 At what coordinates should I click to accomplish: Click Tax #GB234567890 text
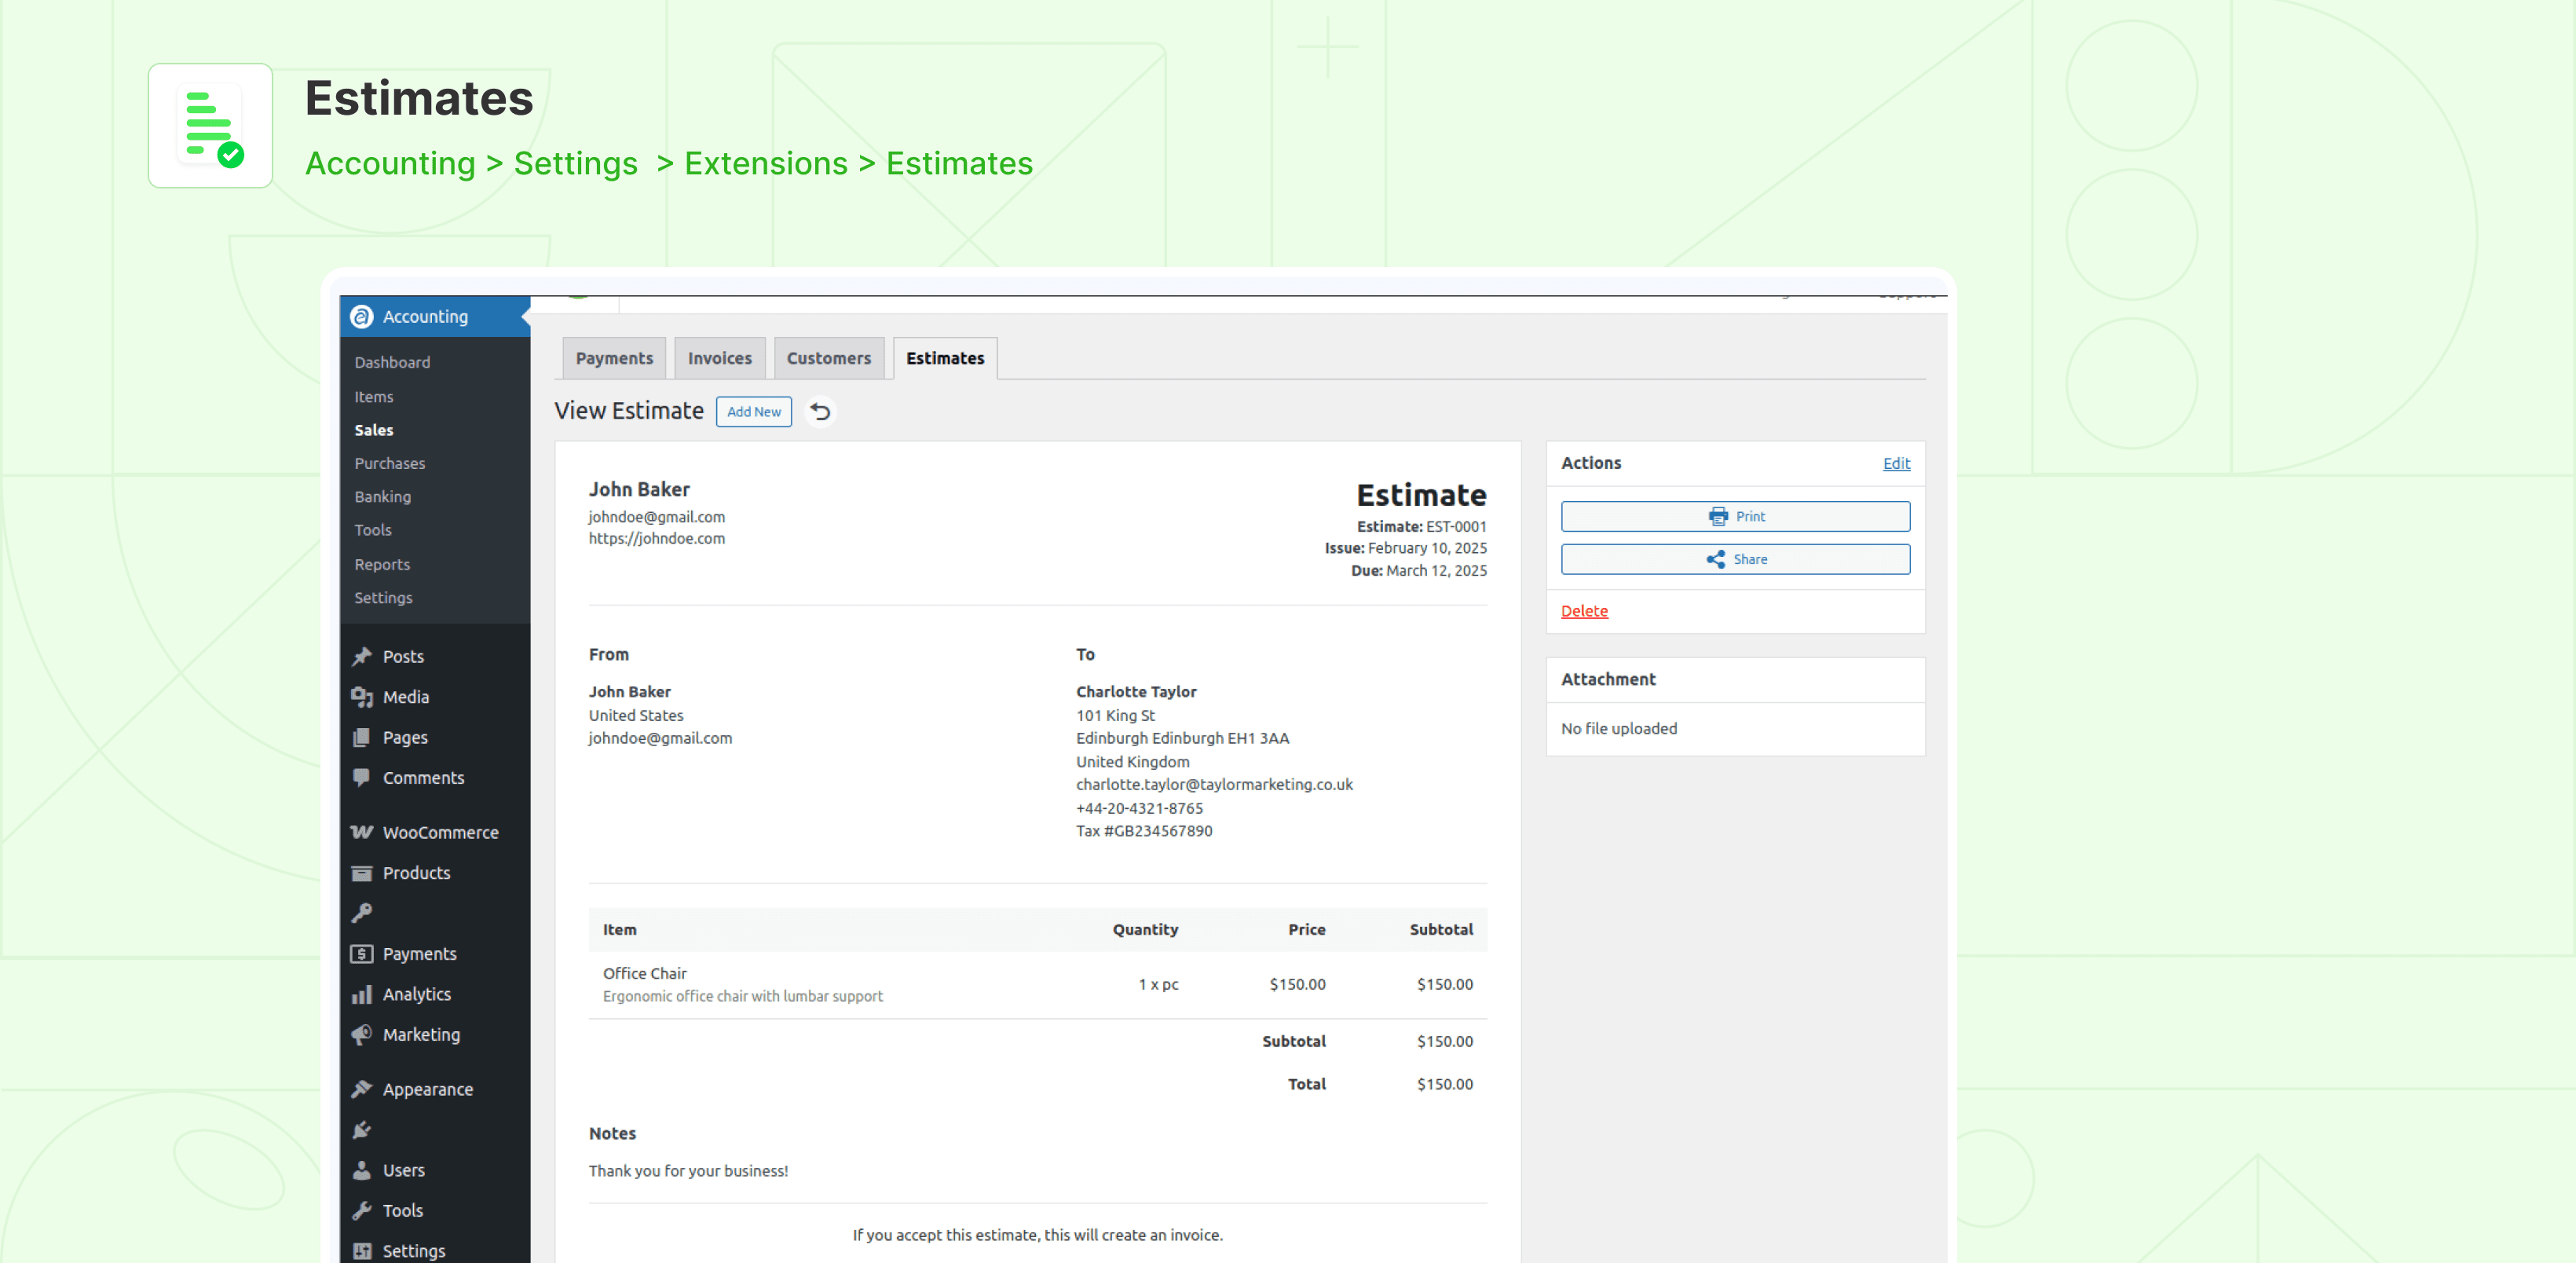point(1144,831)
